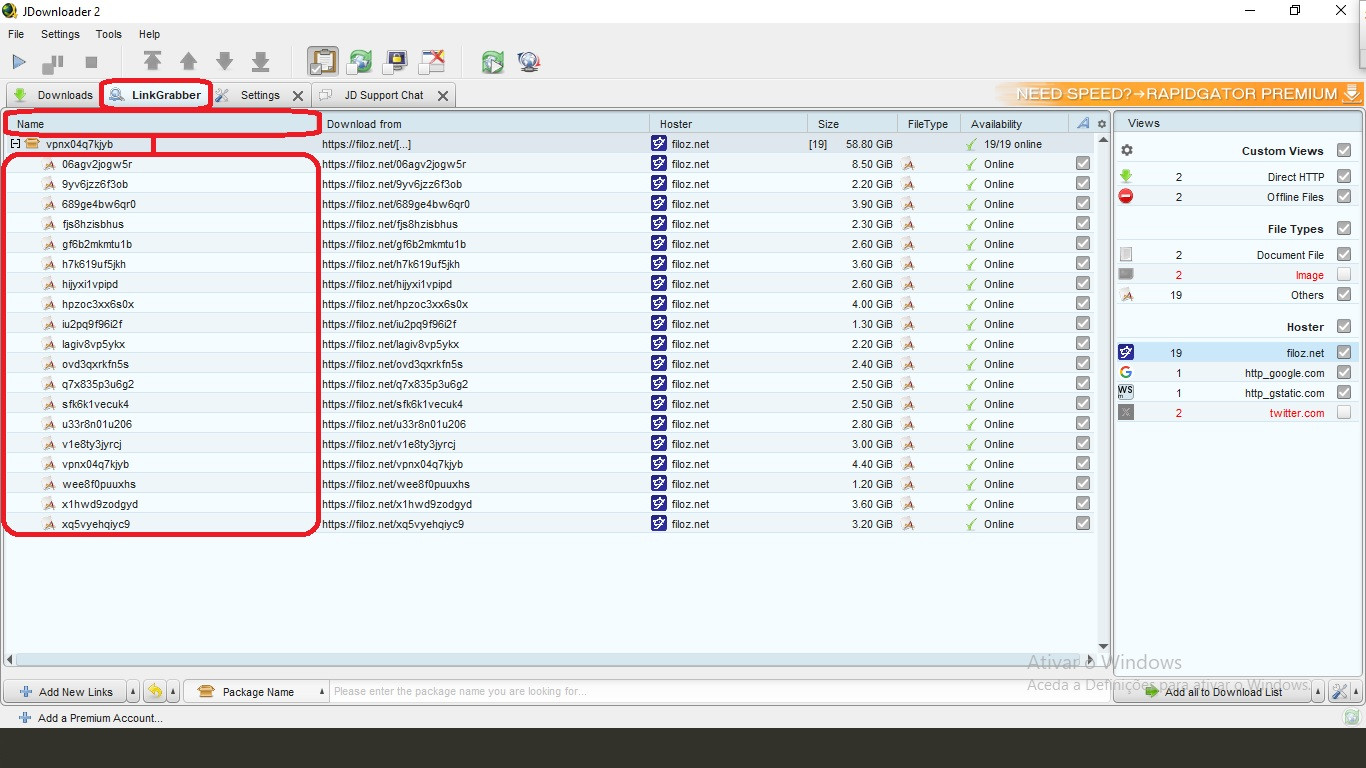Click the Direct HTTP green arrow icon
1366x768 pixels.
coord(1126,176)
